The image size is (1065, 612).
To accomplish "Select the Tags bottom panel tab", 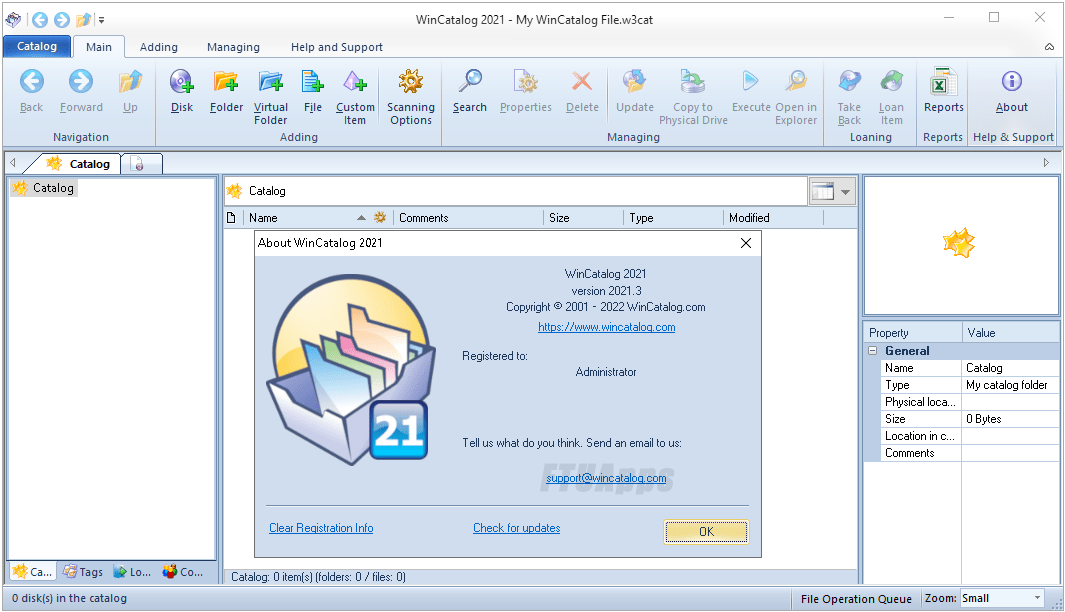I will pyautogui.click(x=83, y=572).
